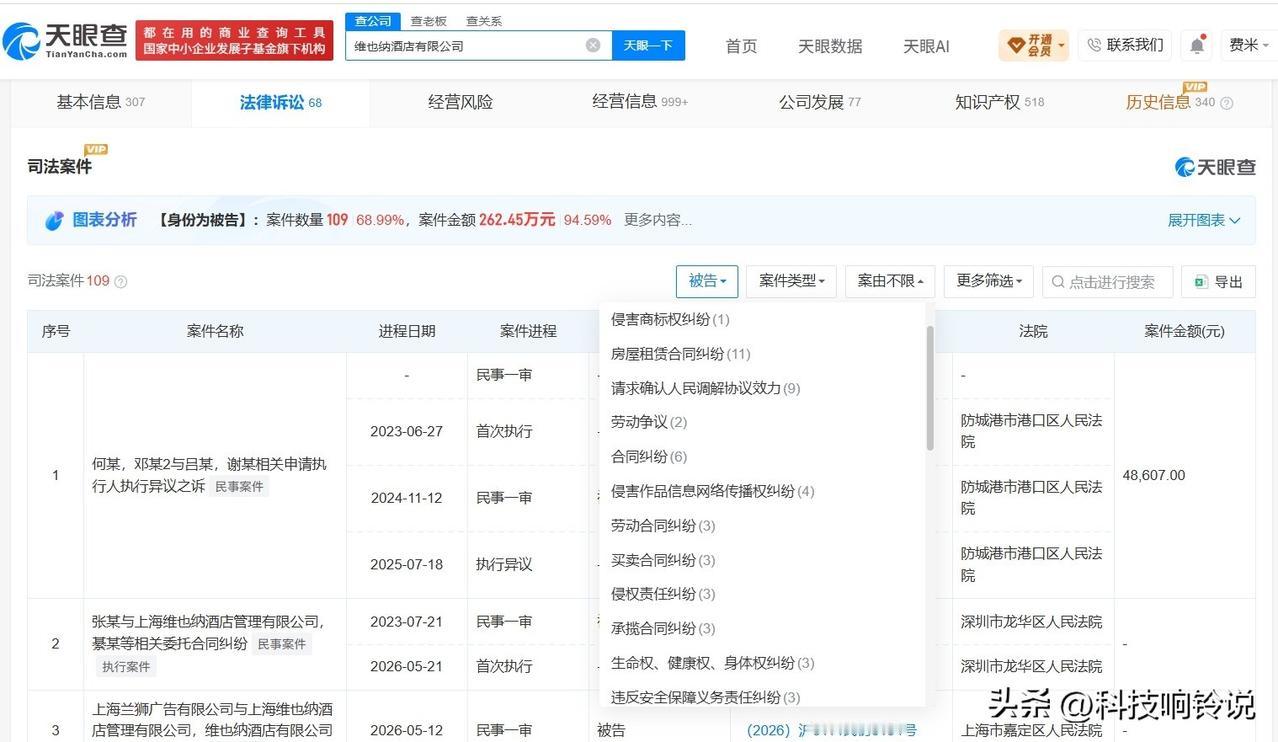Click the 天眼一下 search button

[x=648, y=45]
